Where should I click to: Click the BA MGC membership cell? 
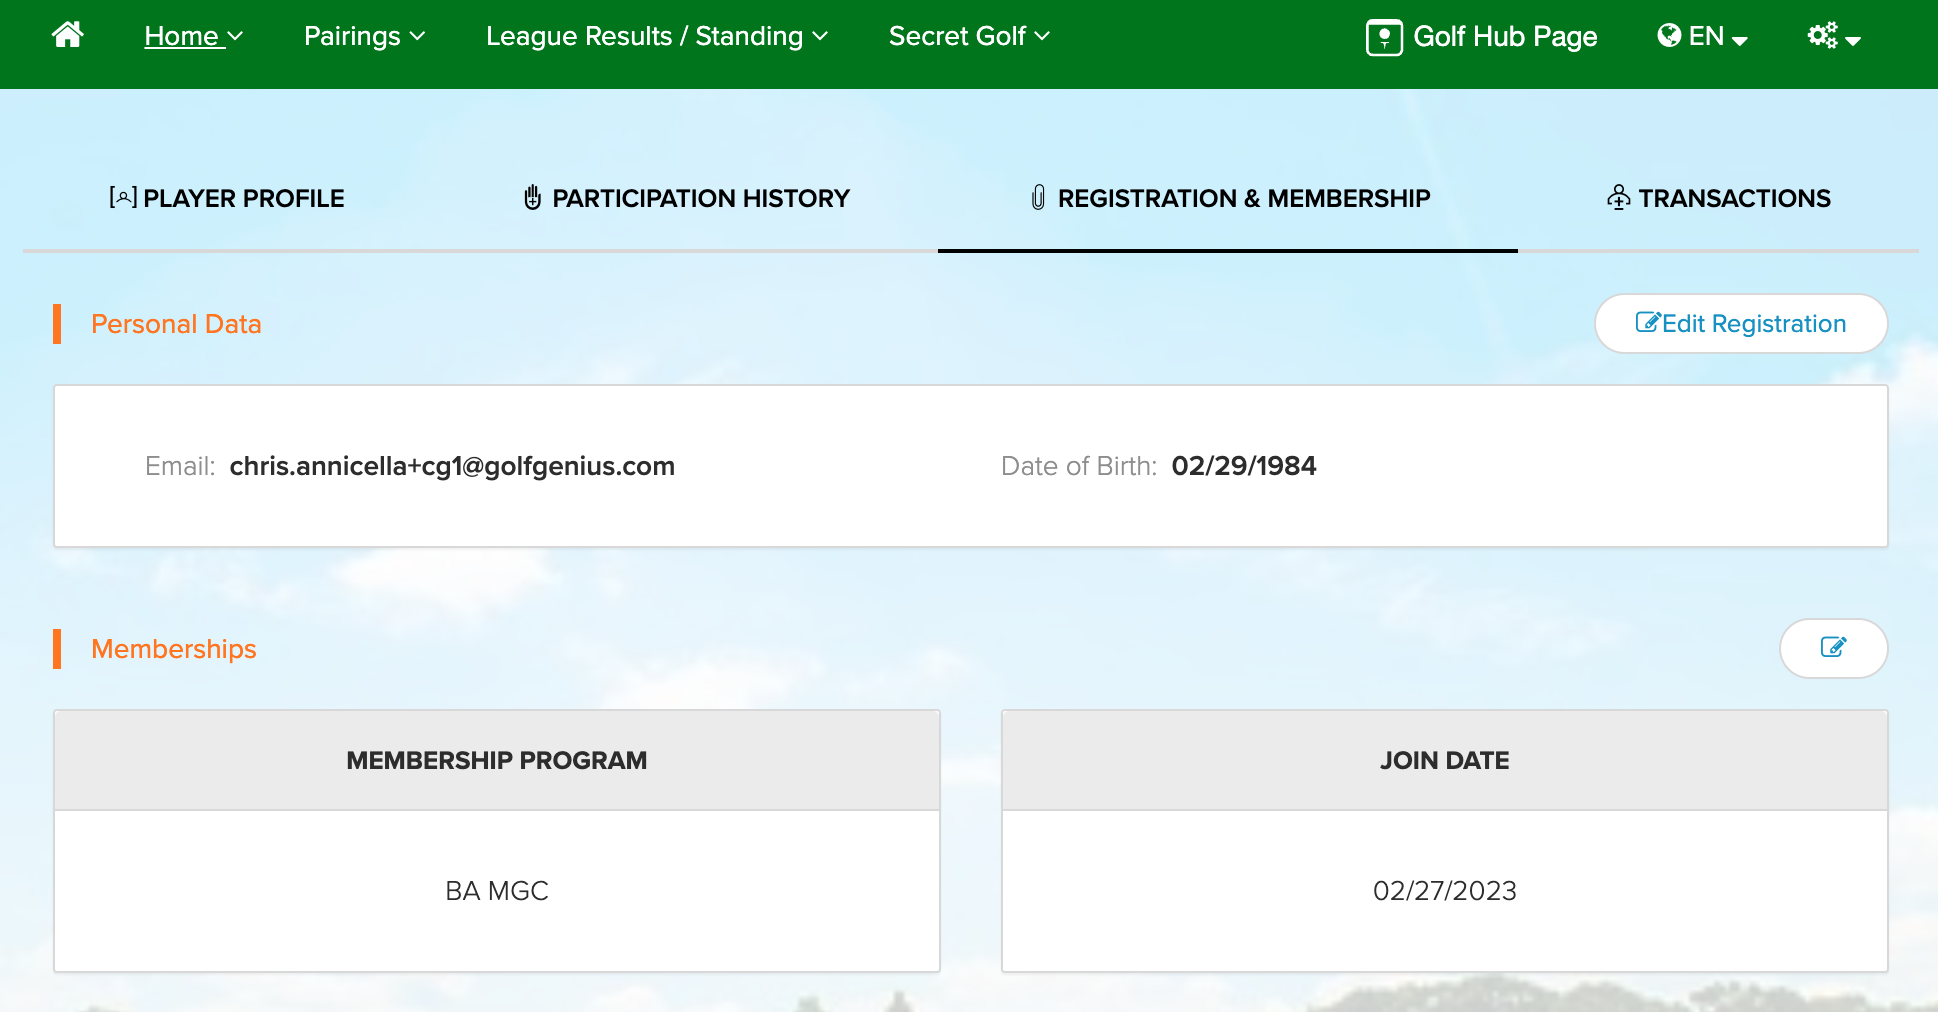coord(497,890)
